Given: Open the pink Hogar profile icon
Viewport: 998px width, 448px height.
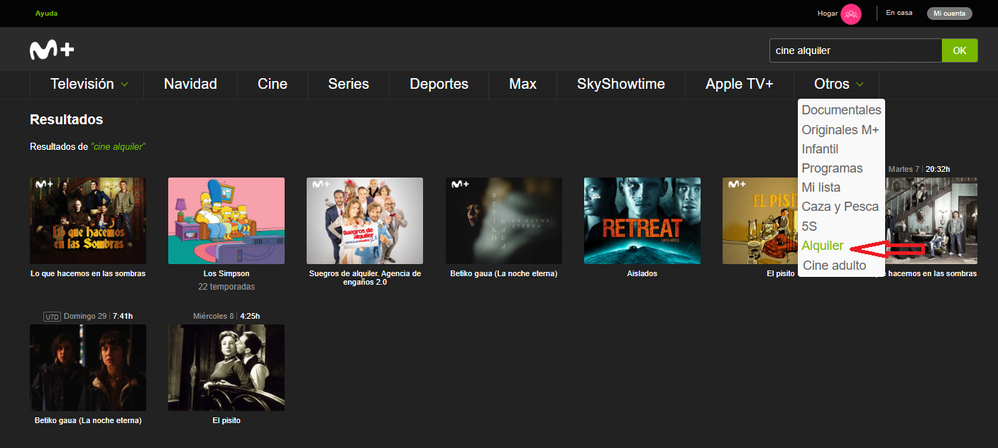Looking at the screenshot, I should click(x=851, y=14).
